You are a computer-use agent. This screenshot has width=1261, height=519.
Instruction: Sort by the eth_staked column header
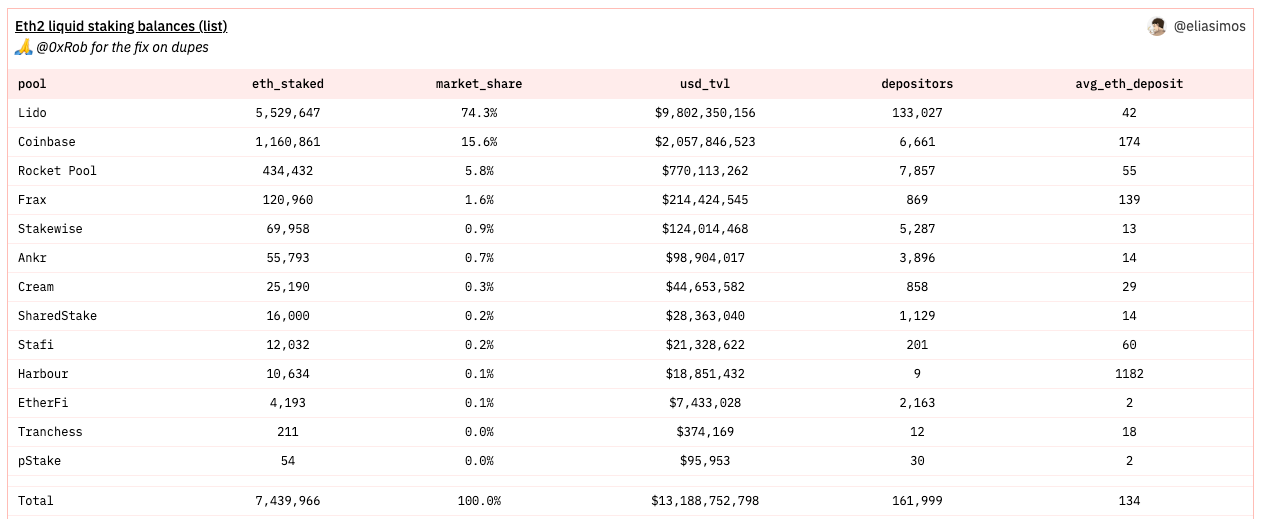[288, 84]
